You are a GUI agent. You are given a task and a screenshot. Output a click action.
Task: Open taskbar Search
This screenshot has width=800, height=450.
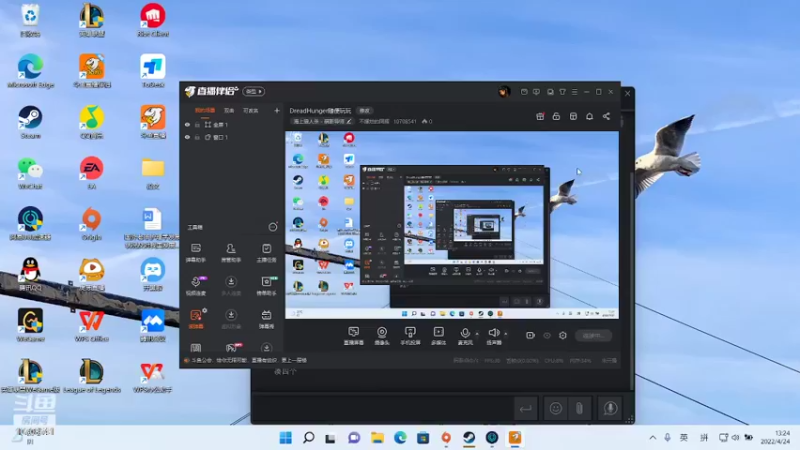pos(308,438)
